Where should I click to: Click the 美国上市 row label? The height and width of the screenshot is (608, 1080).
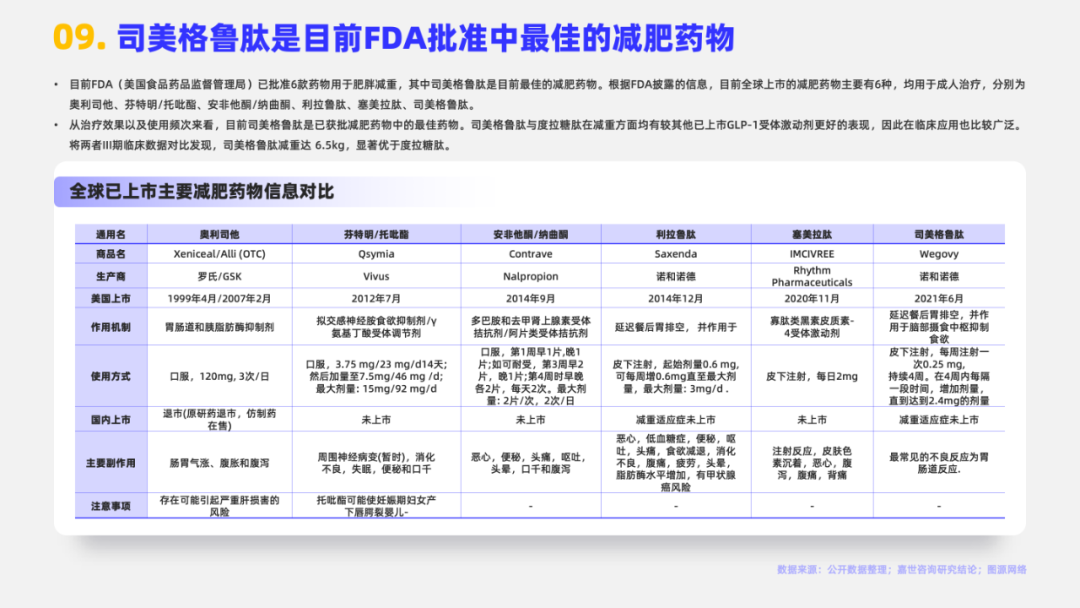click(111, 299)
